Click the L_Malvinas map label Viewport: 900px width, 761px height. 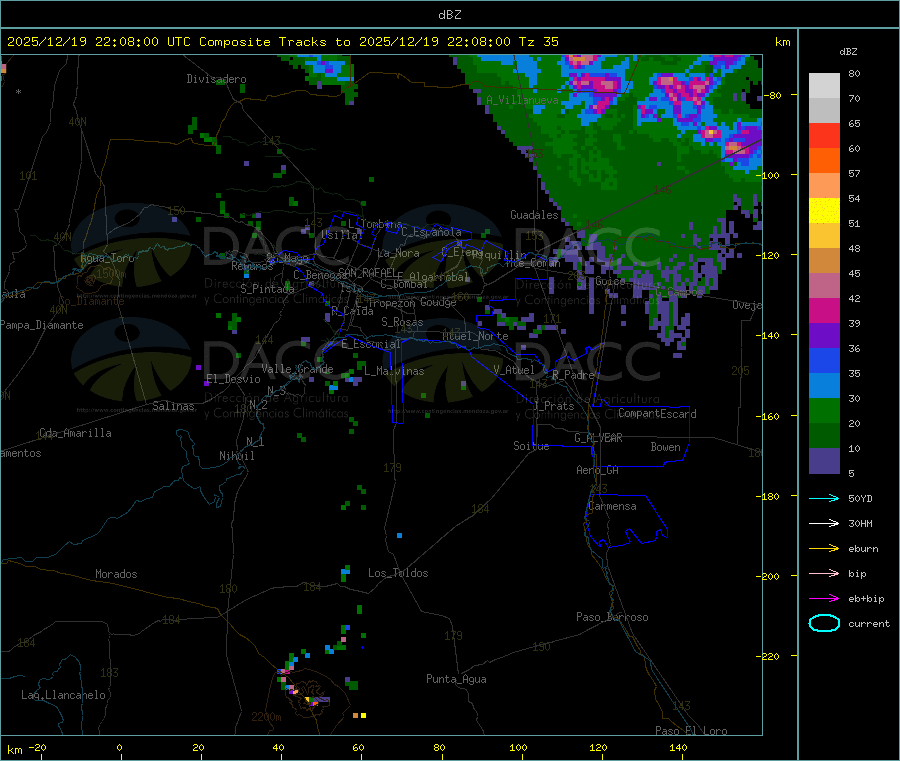coord(394,371)
